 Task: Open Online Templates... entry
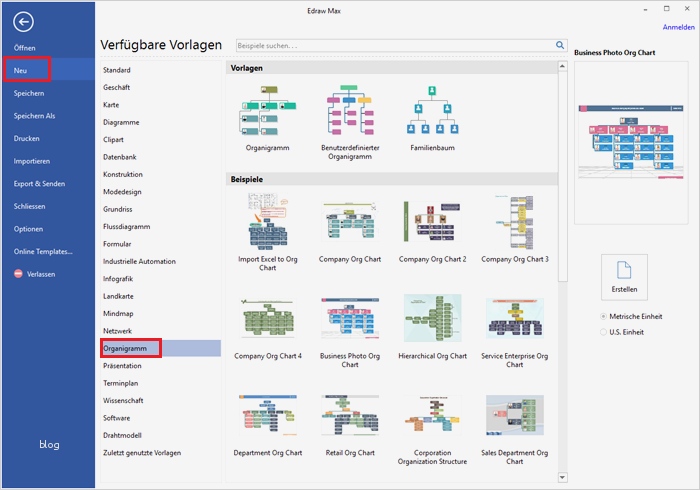click(x=43, y=252)
